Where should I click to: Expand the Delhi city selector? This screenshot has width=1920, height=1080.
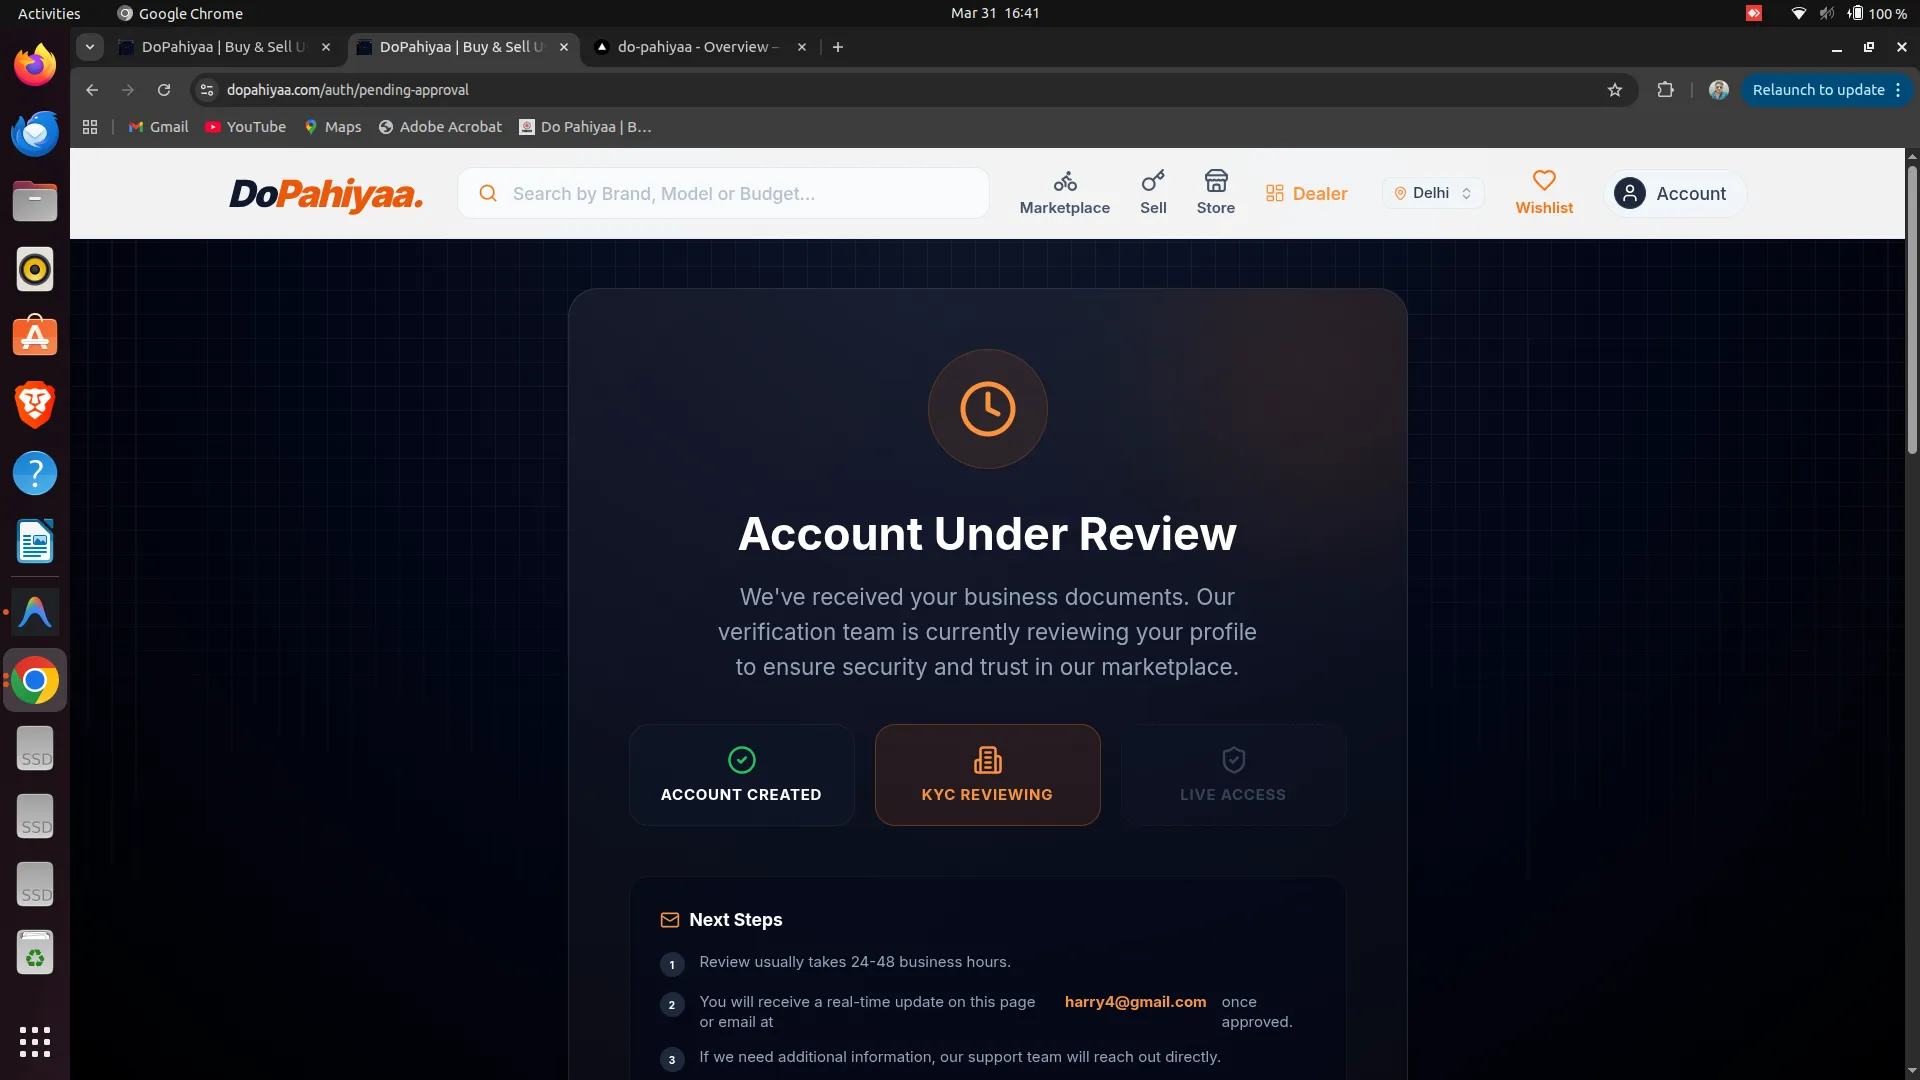click(x=1433, y=193)
